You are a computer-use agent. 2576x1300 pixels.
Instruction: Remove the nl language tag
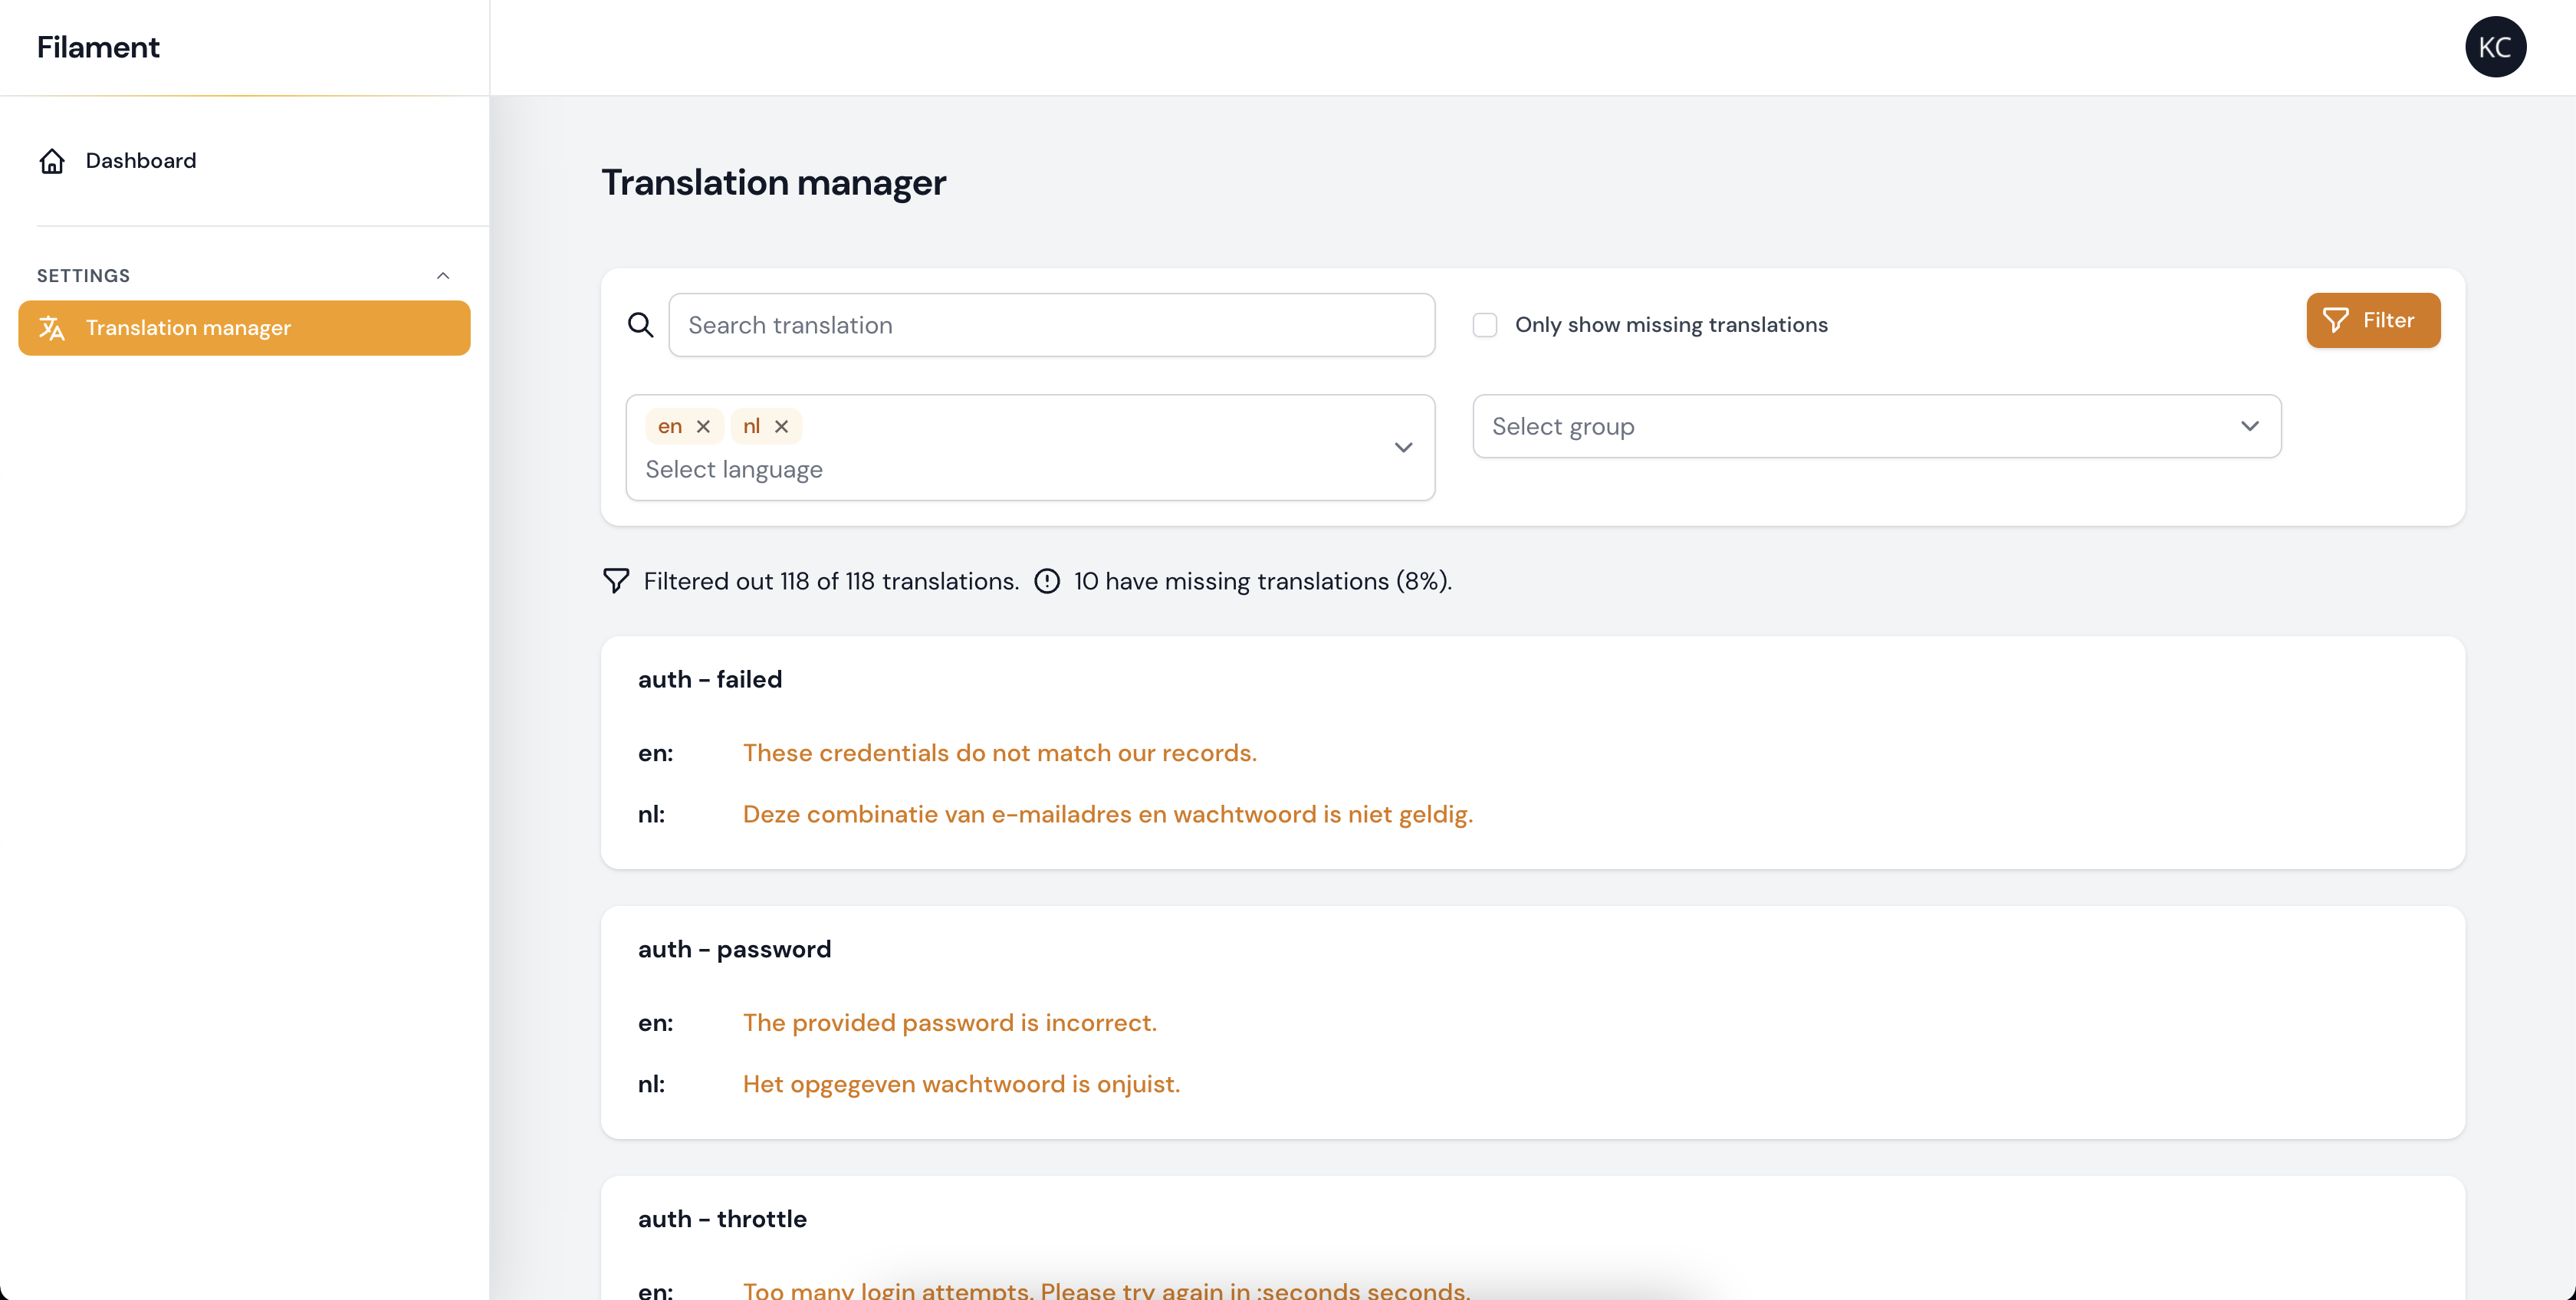pyautogui.click(x=781, y=427)
